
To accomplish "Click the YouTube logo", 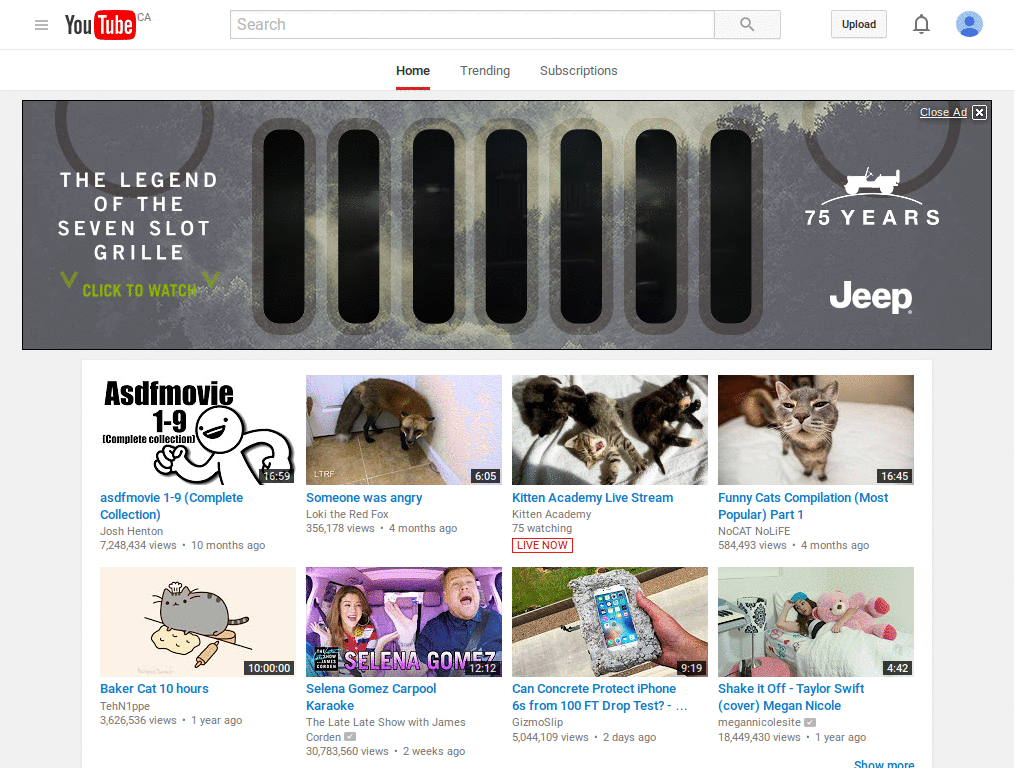I will [100, 25].
